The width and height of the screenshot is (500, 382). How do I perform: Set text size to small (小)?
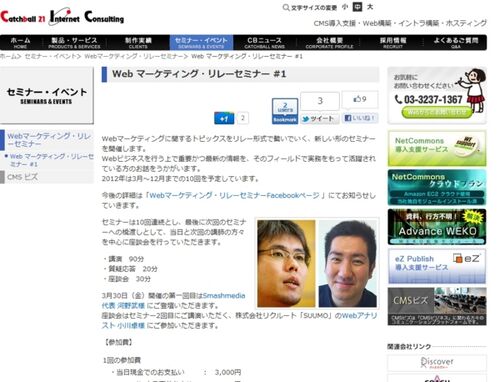click(x=345, y=7)
